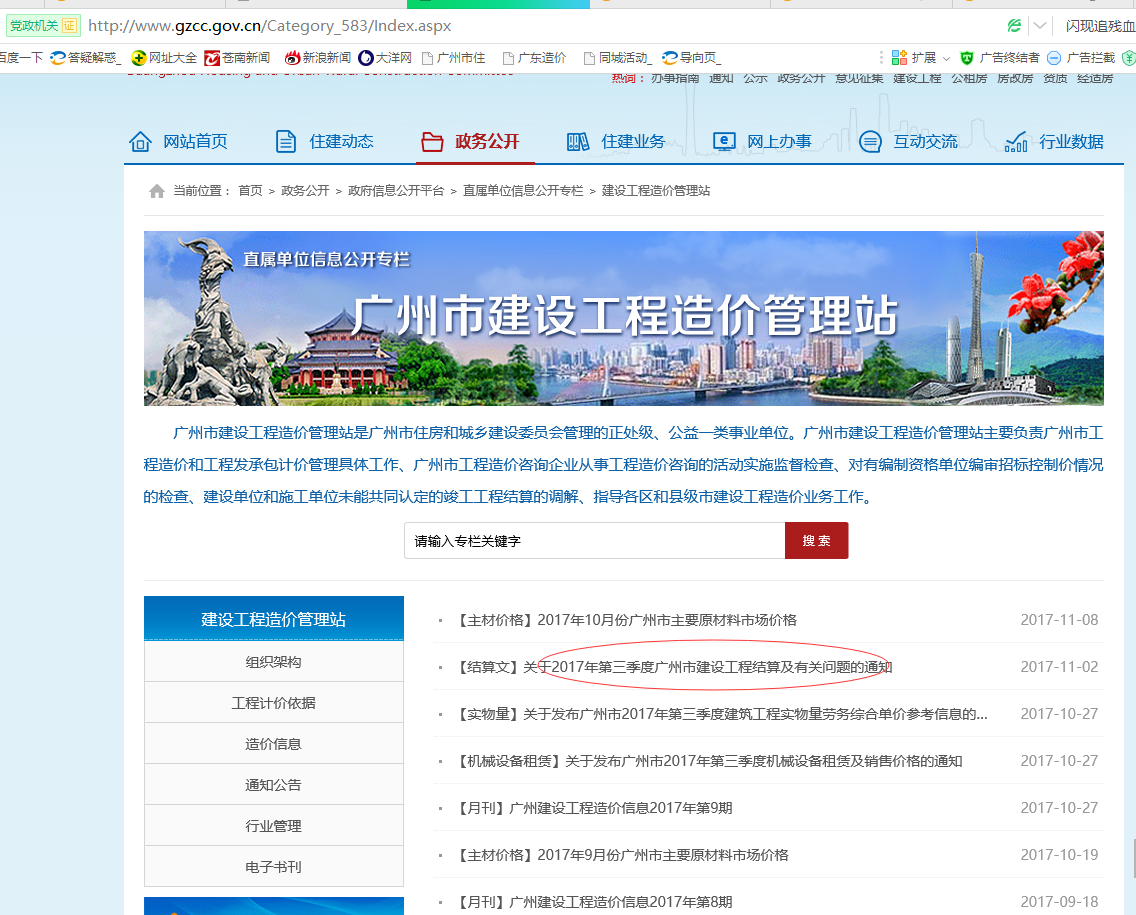
Task: Open the 住建业务 nav tab
Action: coord(616,141)
